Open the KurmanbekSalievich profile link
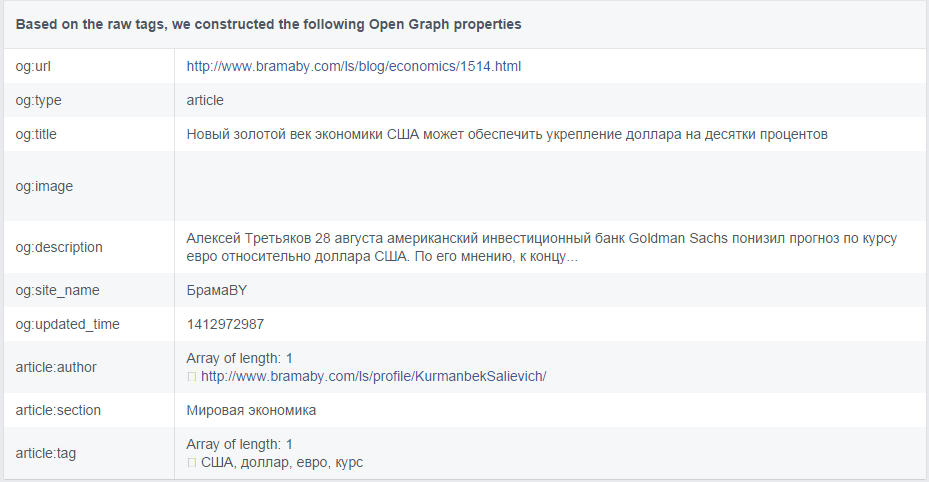Screen dimensions: 929x482 [373, 376]
